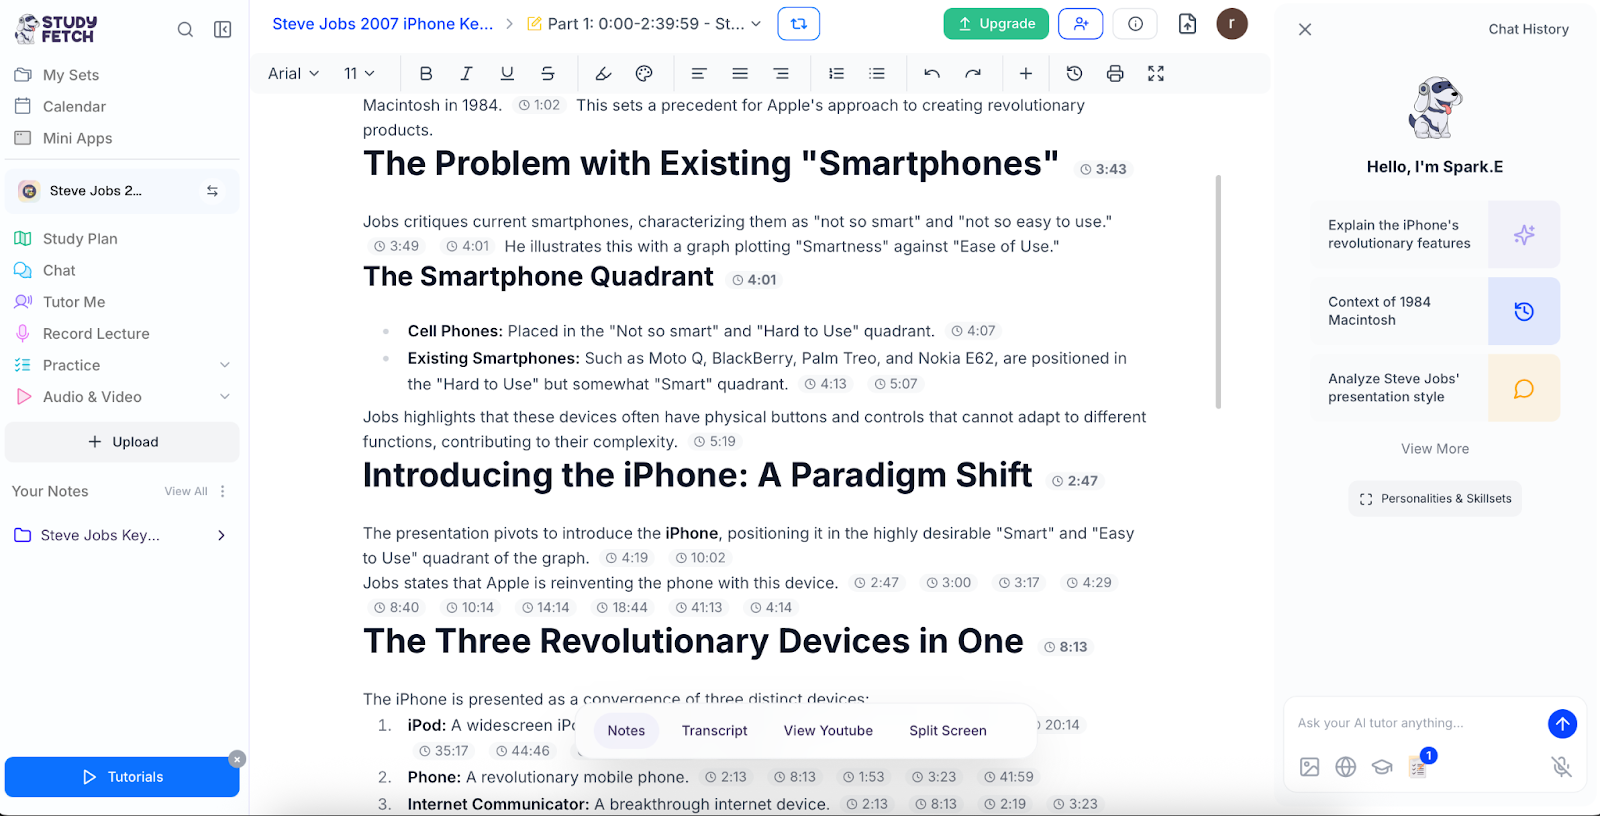Viewport: 1600px width, 816px height.
Task: Expand the Steve Jobs Key notes folder
Action: pos(221,535)
